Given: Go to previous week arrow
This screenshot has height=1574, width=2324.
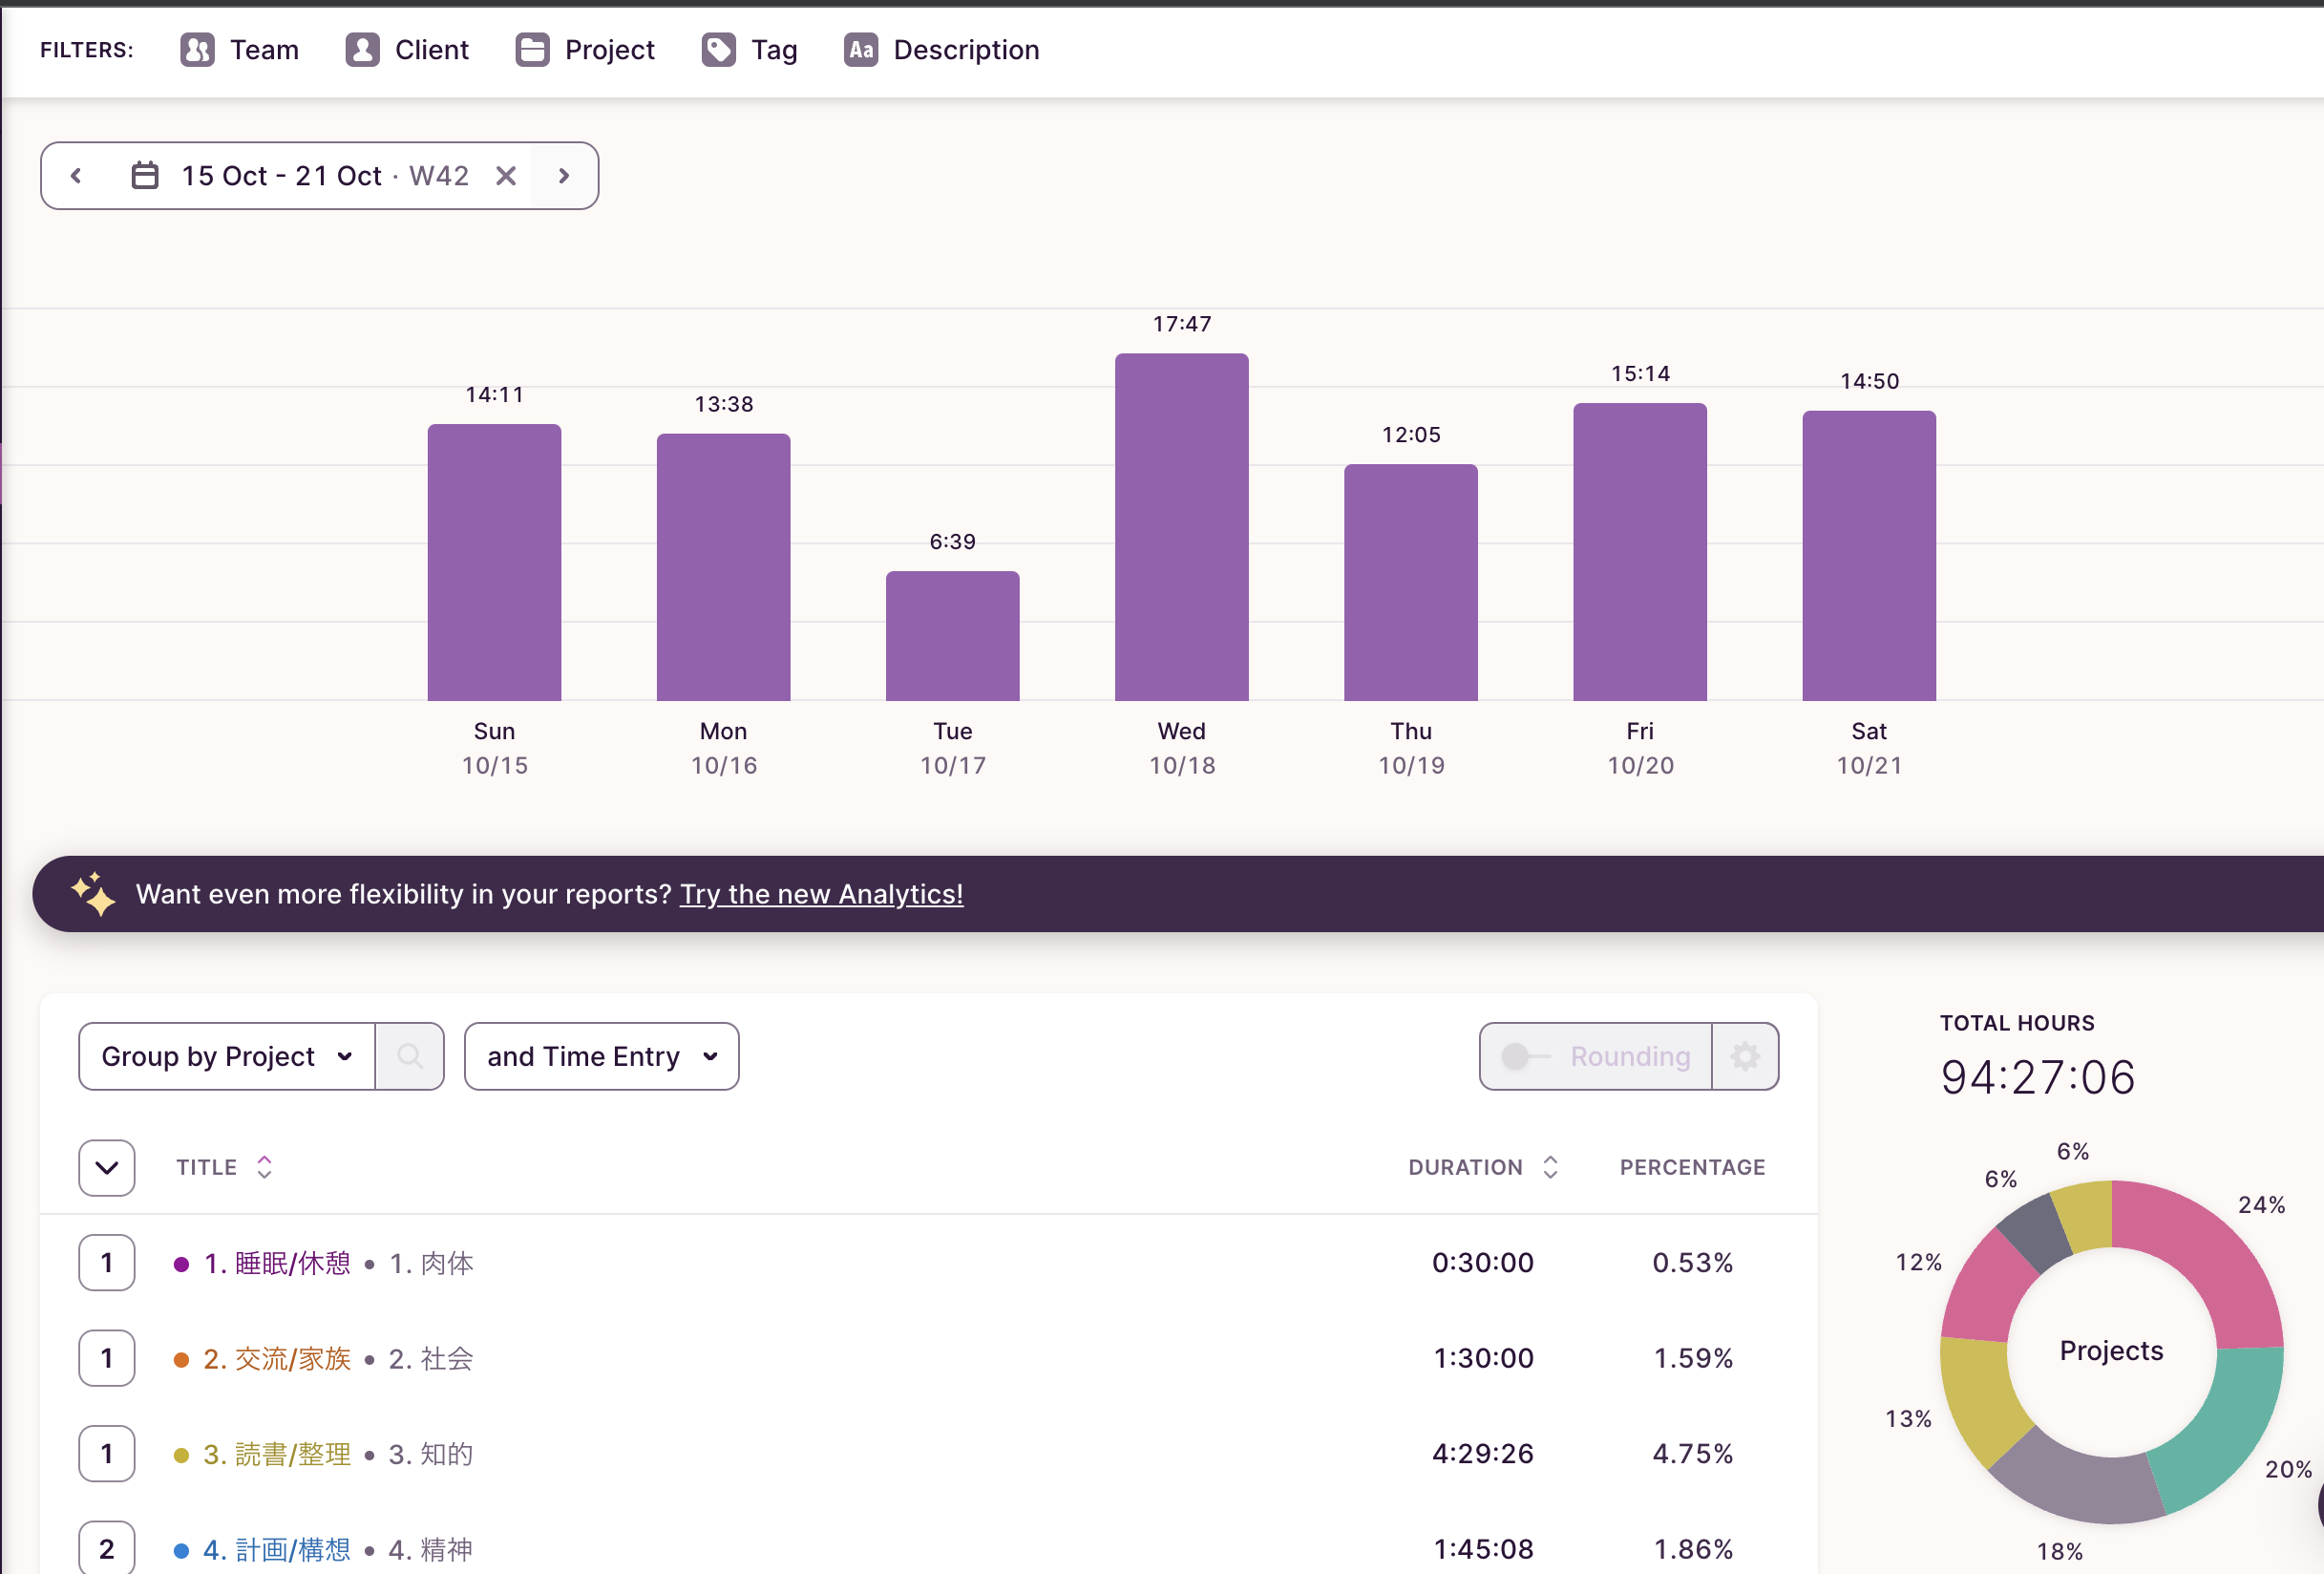Looking at the screenshot, I should pyautogui.click(x=76, y=176).
